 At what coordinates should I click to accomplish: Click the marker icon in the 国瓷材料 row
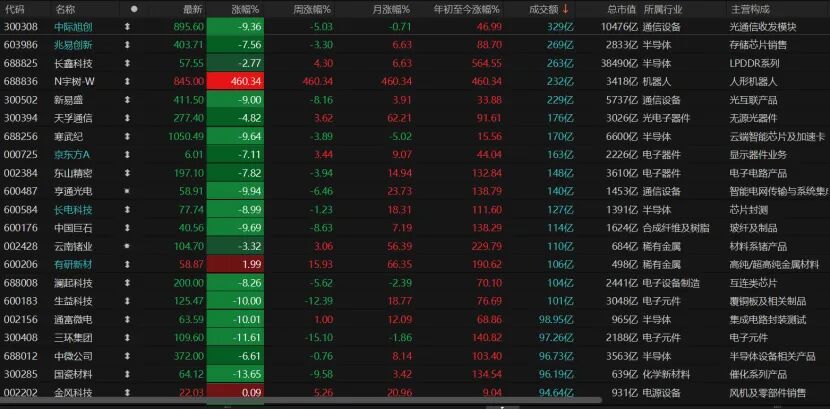coord(127,375)
